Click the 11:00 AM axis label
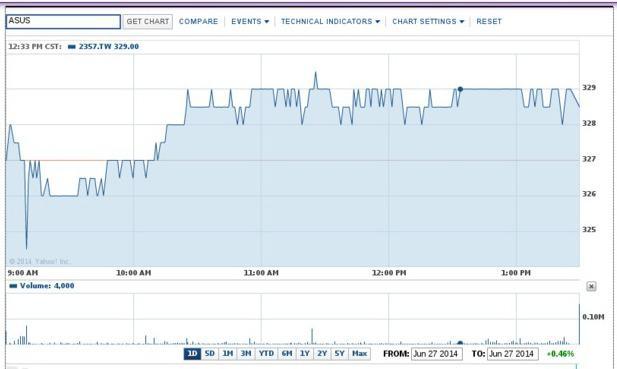Screen dimensions: 617x369 pos(261,273)
